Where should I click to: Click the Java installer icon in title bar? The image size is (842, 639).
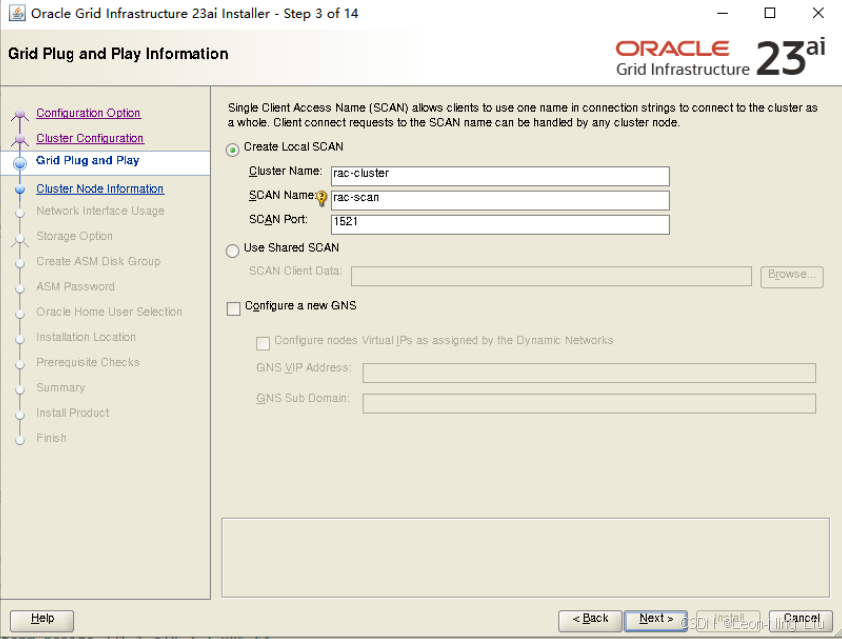(17, 13)
